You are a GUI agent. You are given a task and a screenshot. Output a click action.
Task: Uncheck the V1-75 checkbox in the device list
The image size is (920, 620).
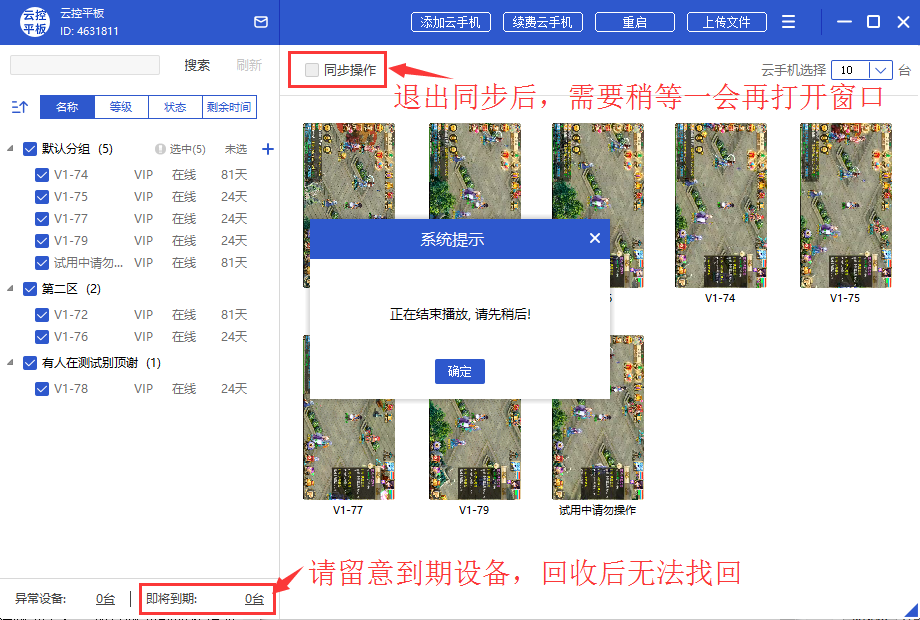pos(42,196)
